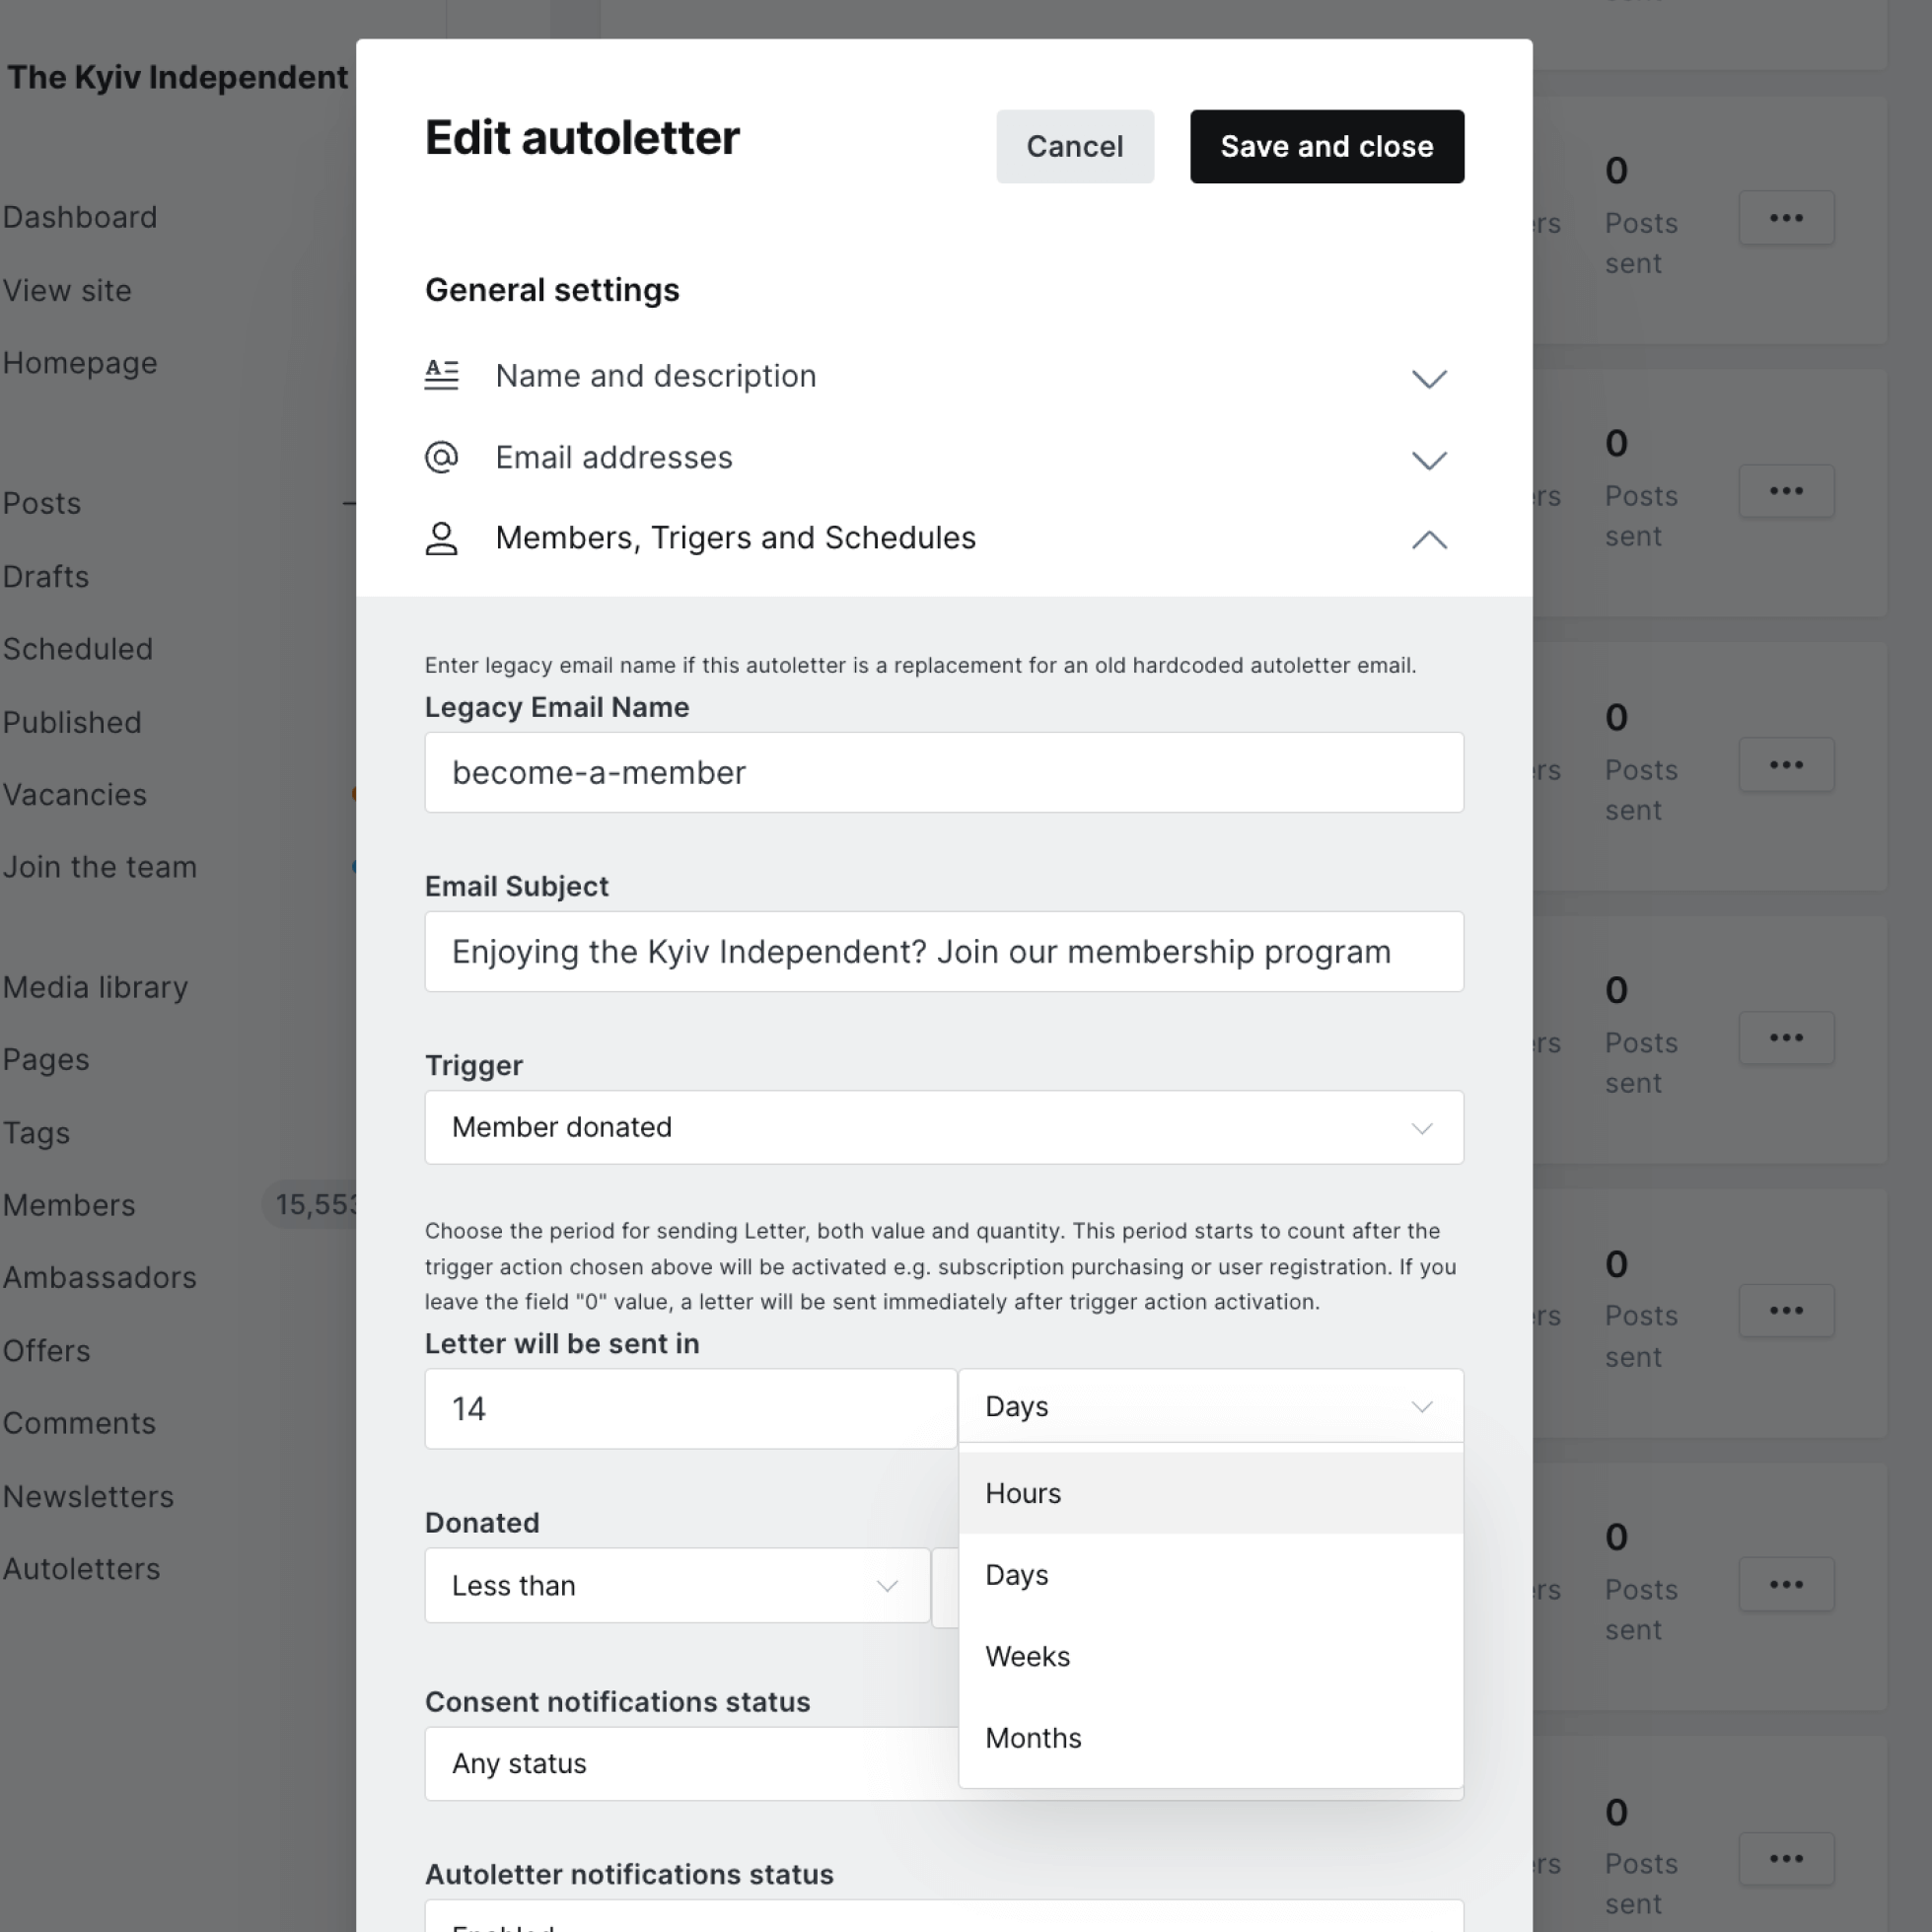Open the Donated 'Less than' dropdown

676,1585
